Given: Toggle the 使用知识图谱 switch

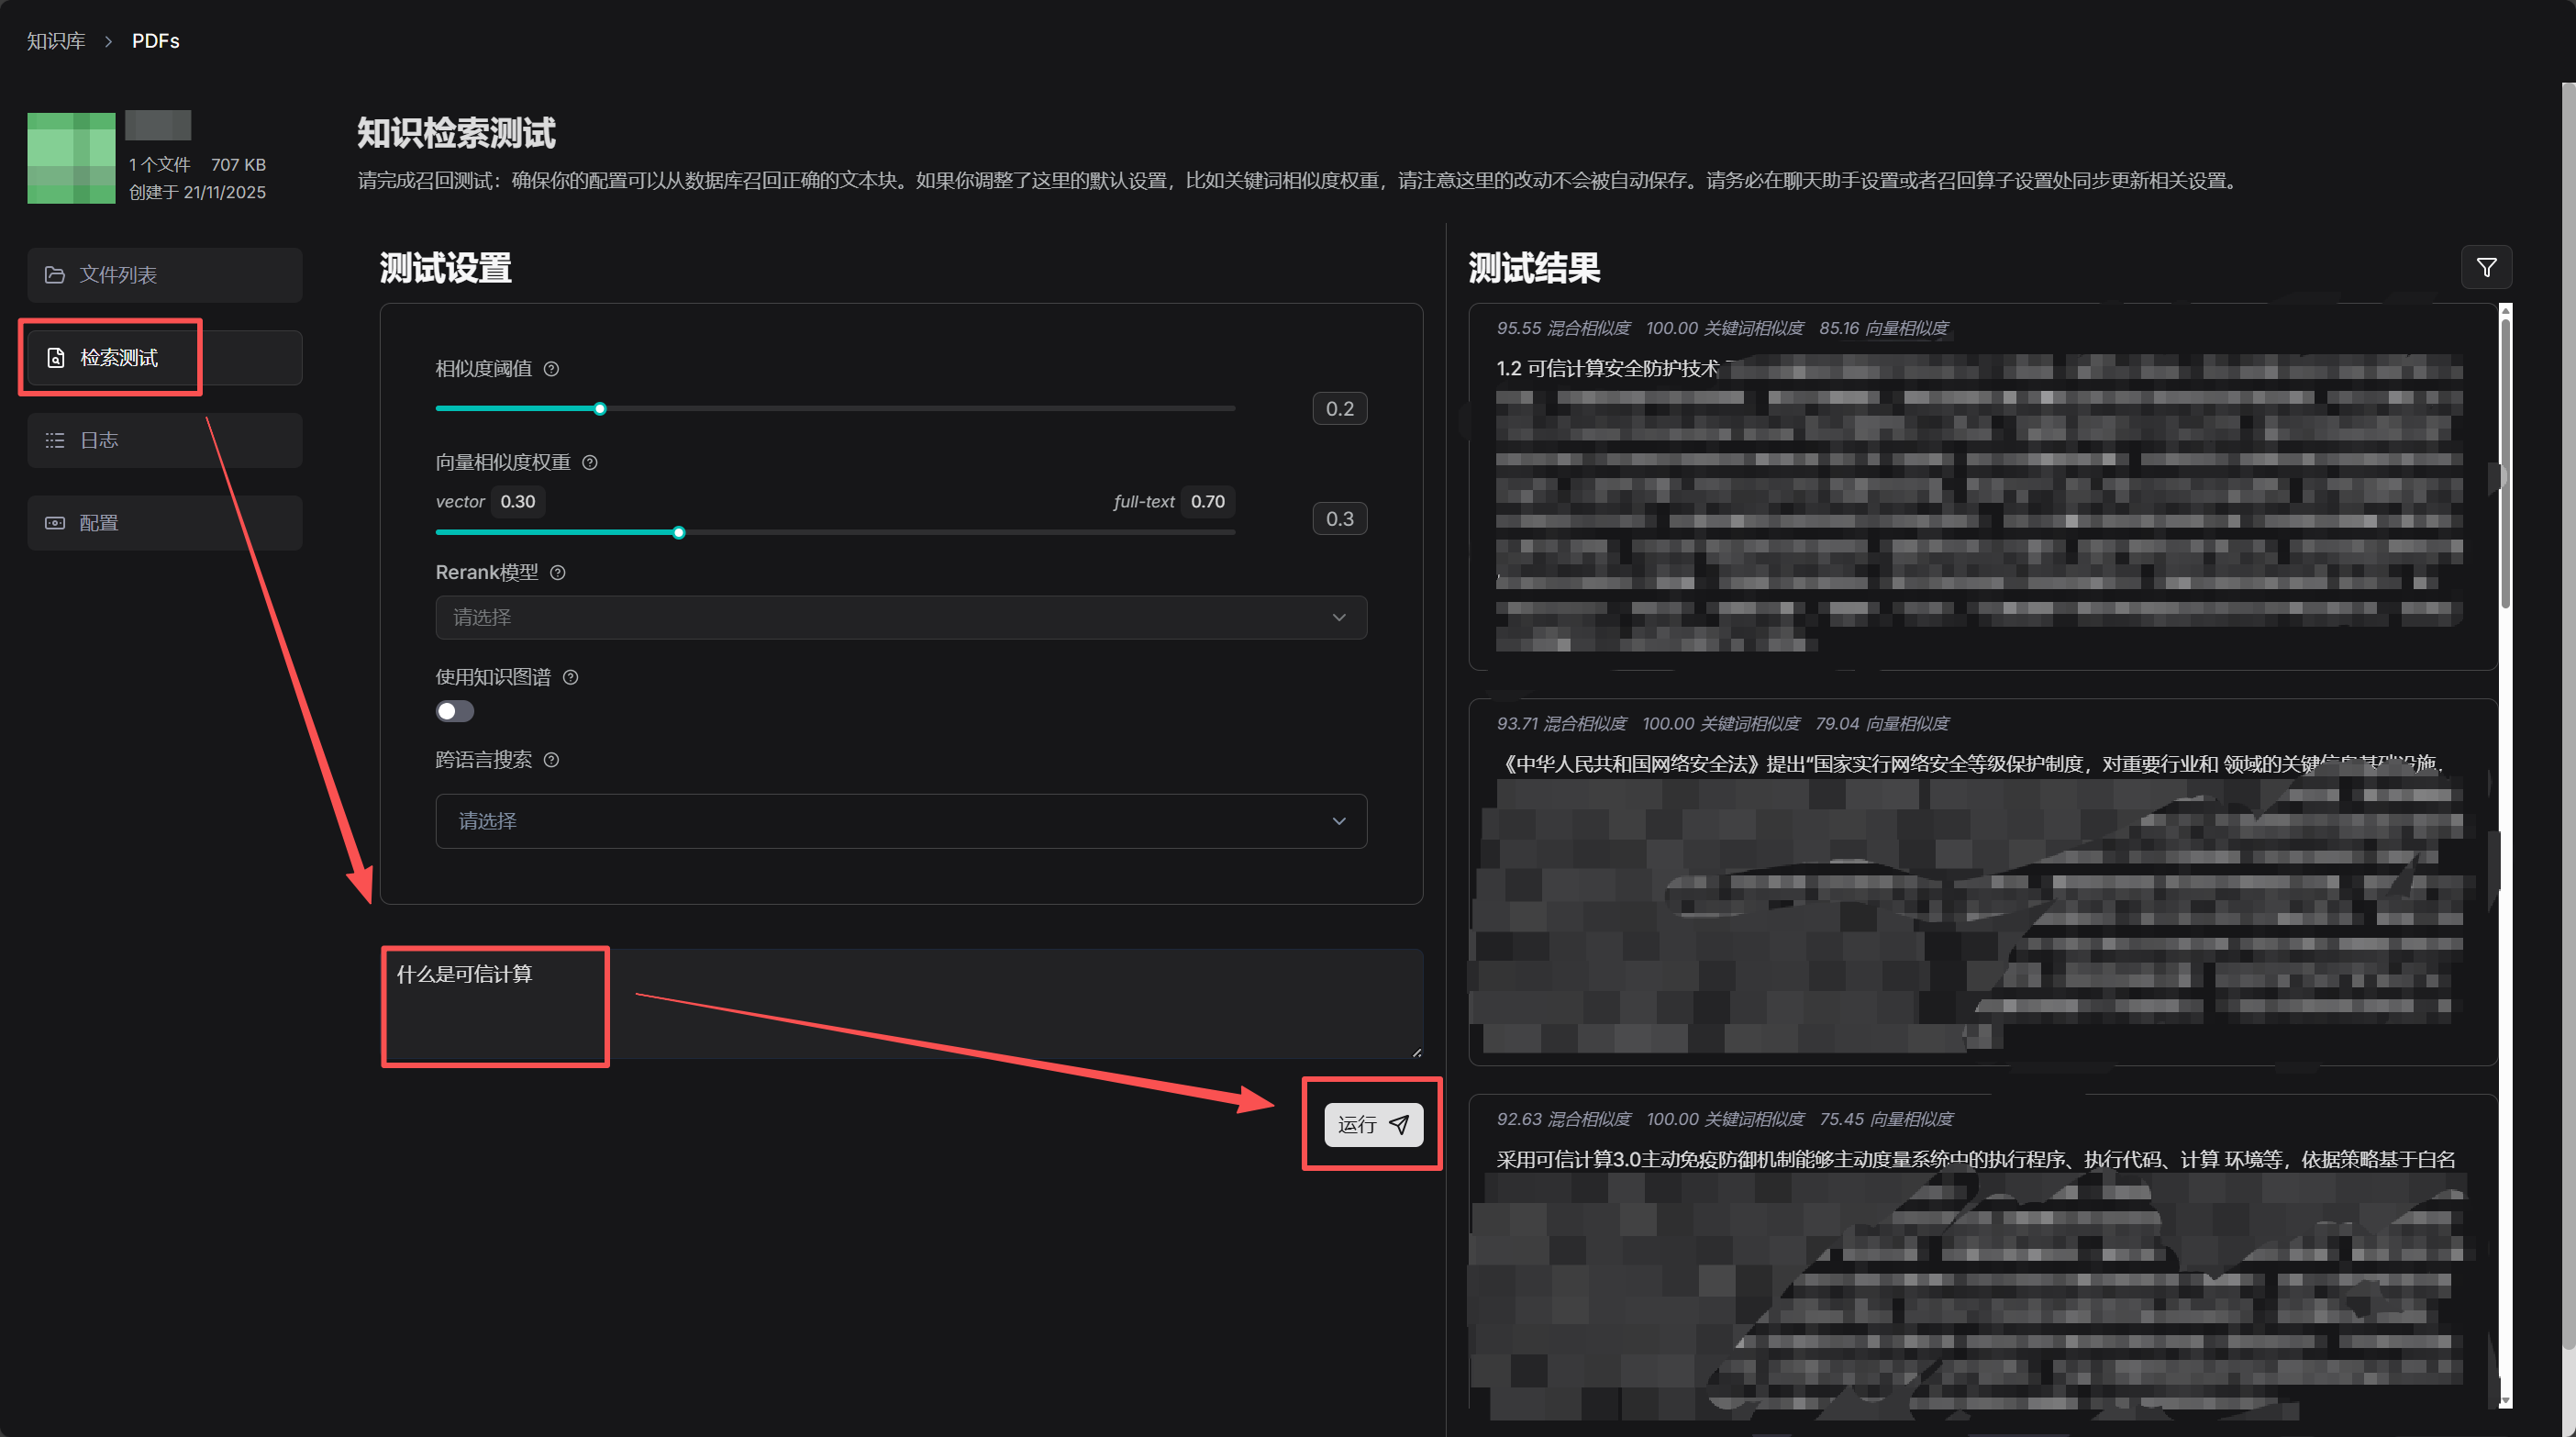Looking at the screenshot, I should pos(455,711).
